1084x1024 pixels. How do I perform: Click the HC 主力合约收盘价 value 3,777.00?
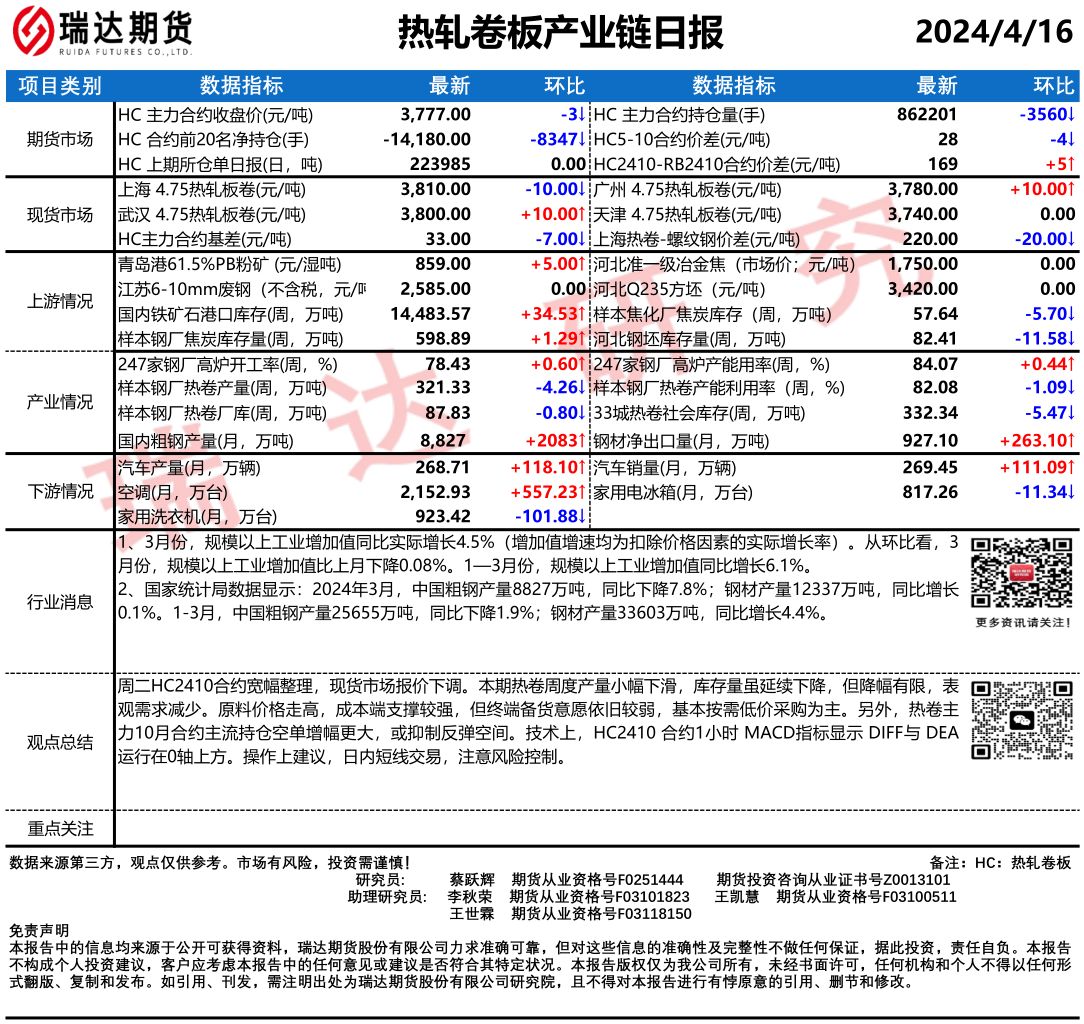435,114
